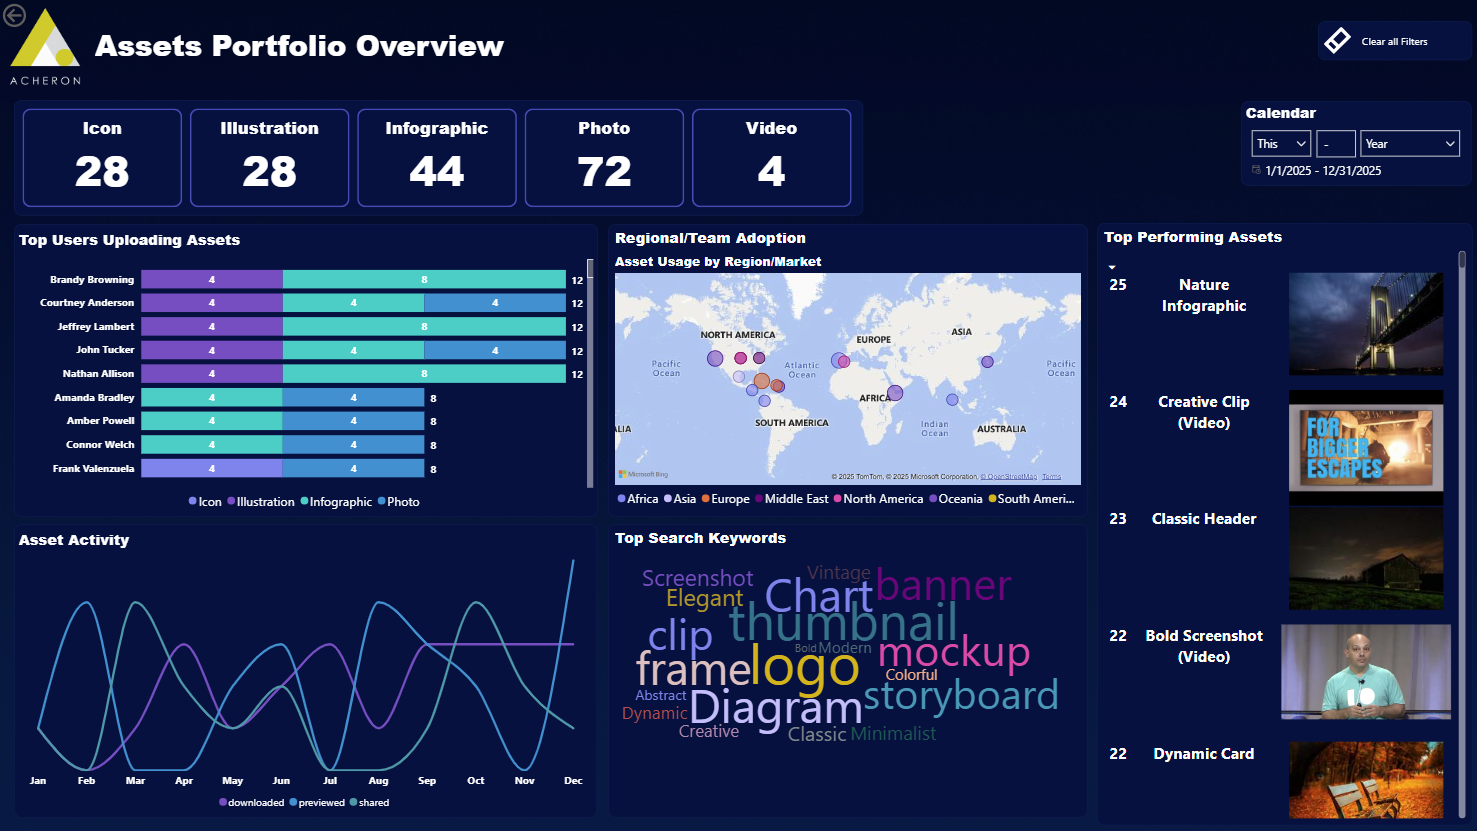1477x831 pixels.
Task: Click the calendar number input field
Action: pos(1335,144)
